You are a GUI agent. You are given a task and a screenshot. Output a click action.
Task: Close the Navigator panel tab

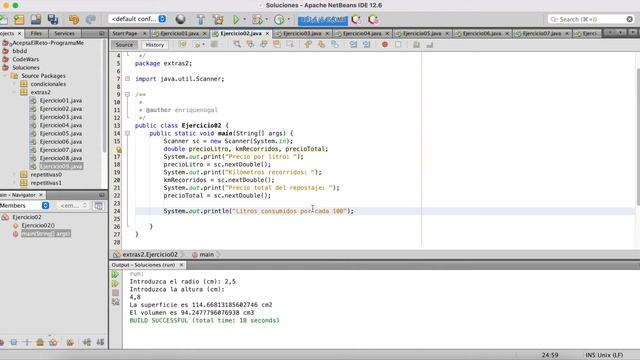tap(41, 195)
